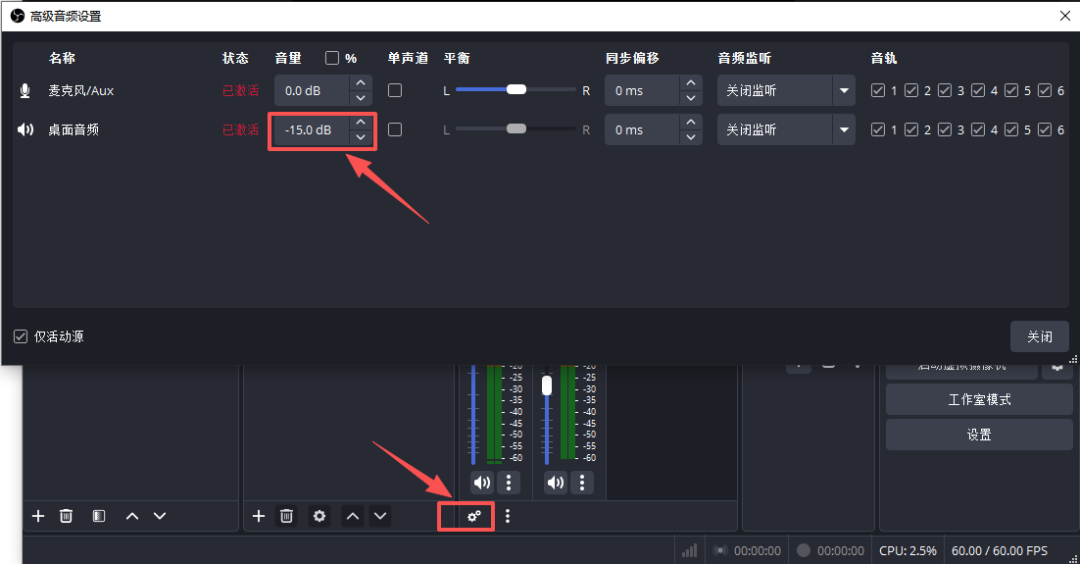Decrease volume dB for 桌面音频
The image size is (1080, 564).
click(361, 137)
